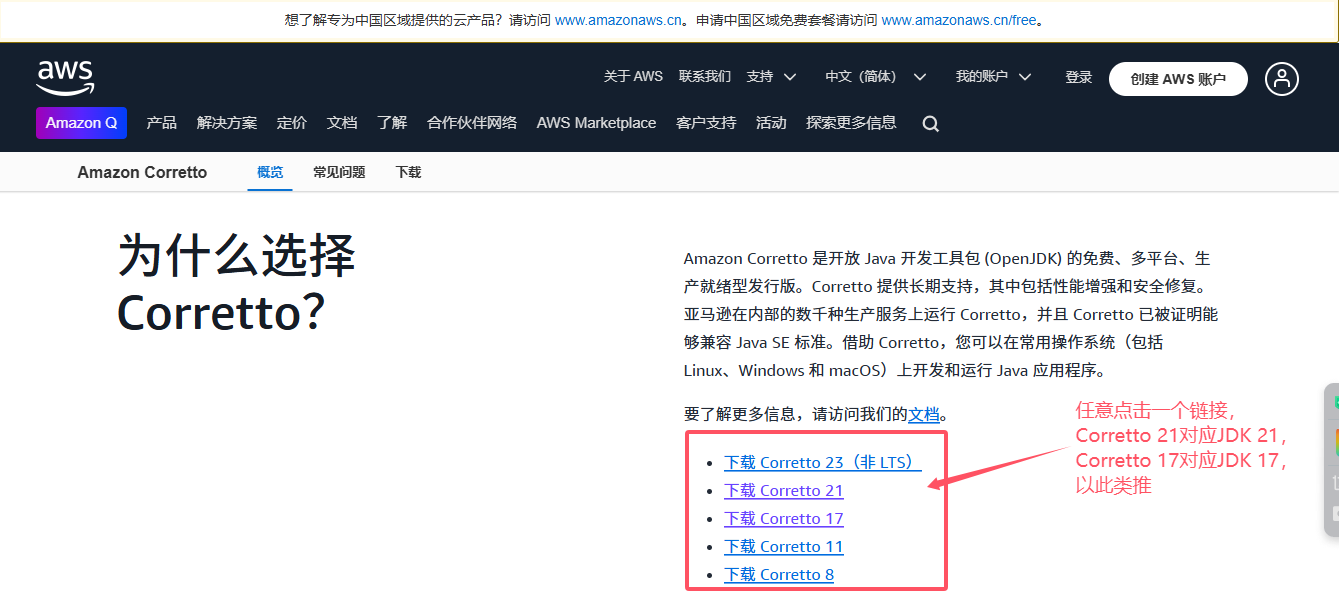Visit www.amazonaws.cn/free banner link

click(959, 20)
